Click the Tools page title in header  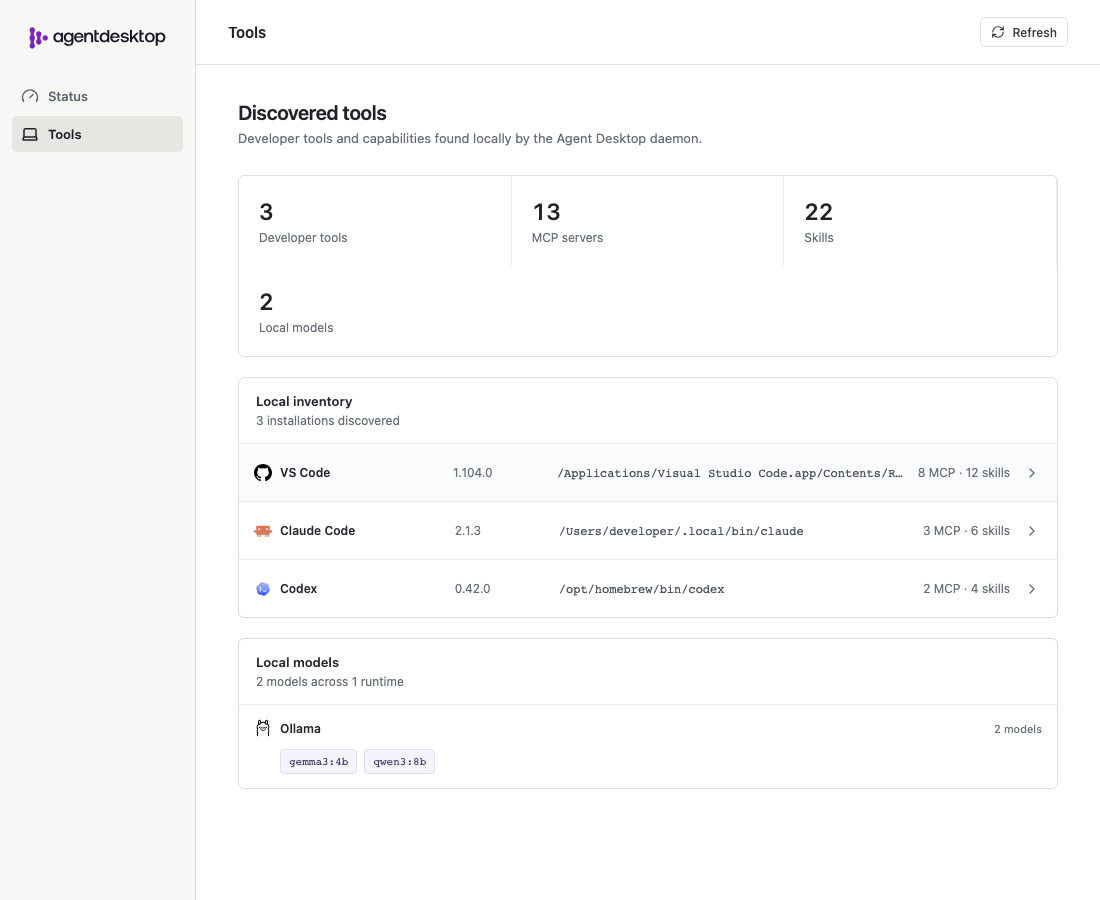tap(247, 32)
